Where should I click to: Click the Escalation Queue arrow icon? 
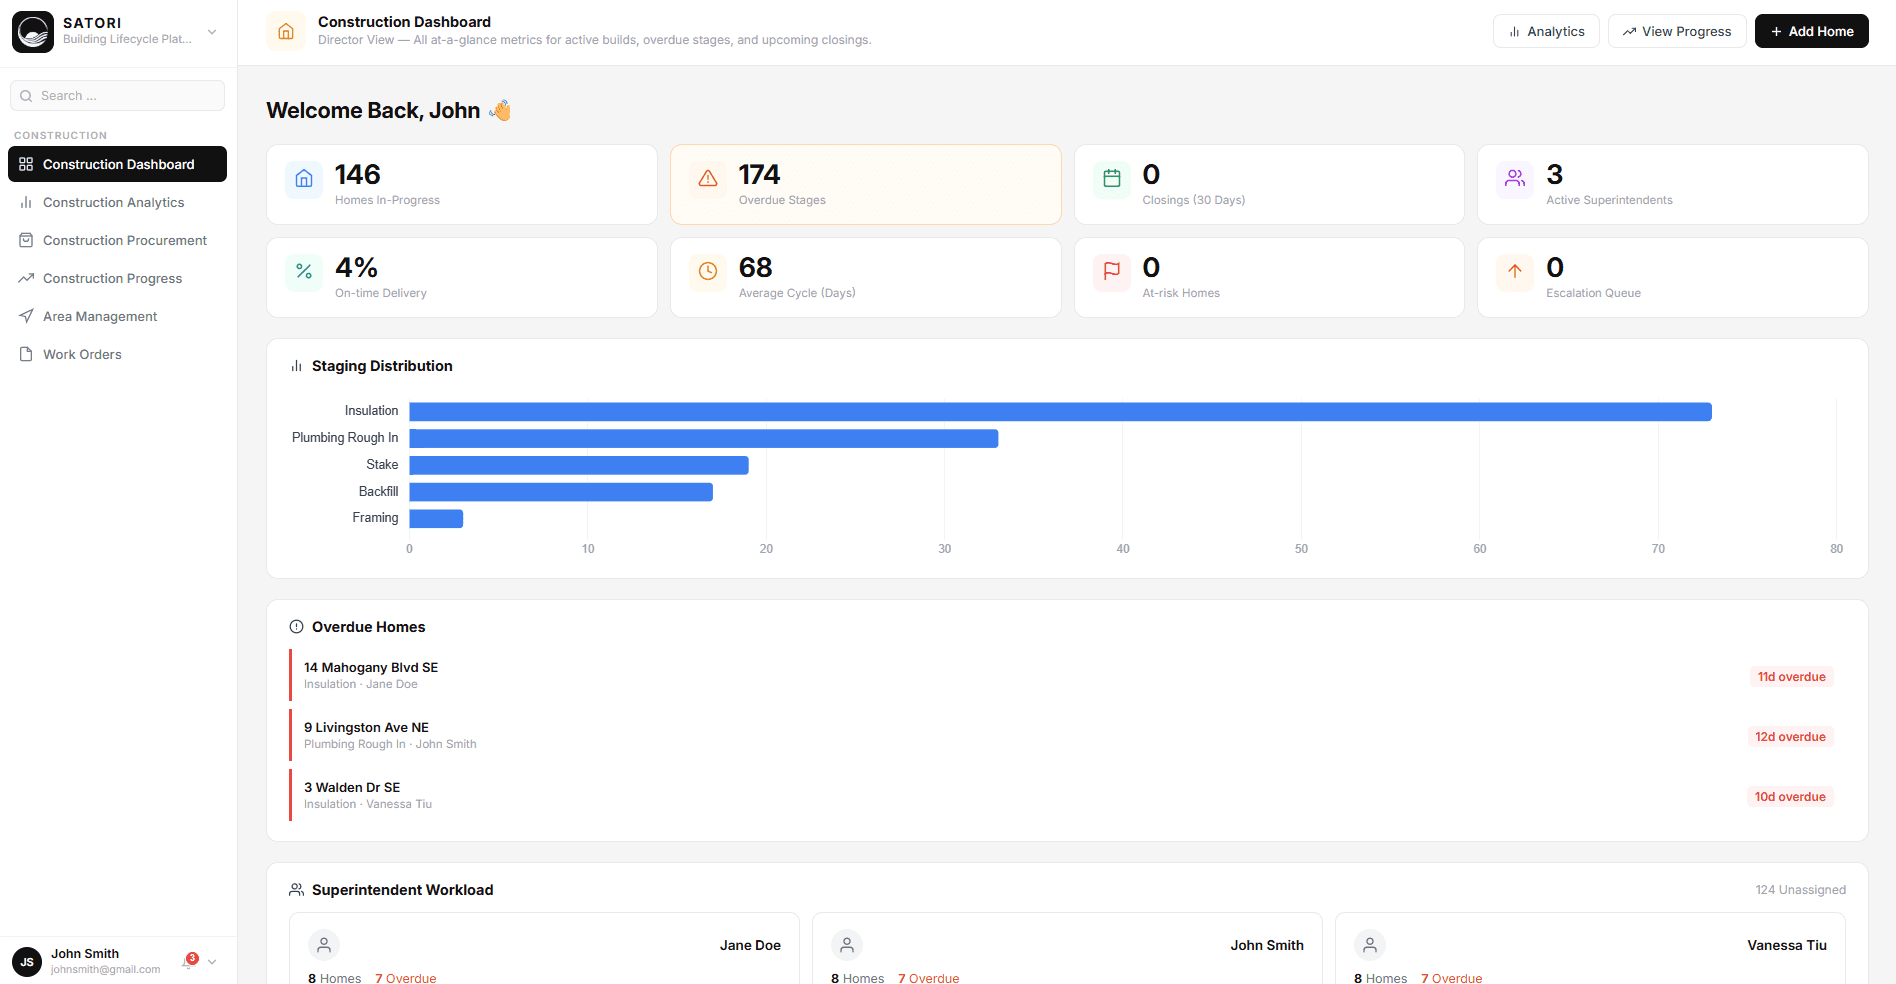click(1515, 272)
